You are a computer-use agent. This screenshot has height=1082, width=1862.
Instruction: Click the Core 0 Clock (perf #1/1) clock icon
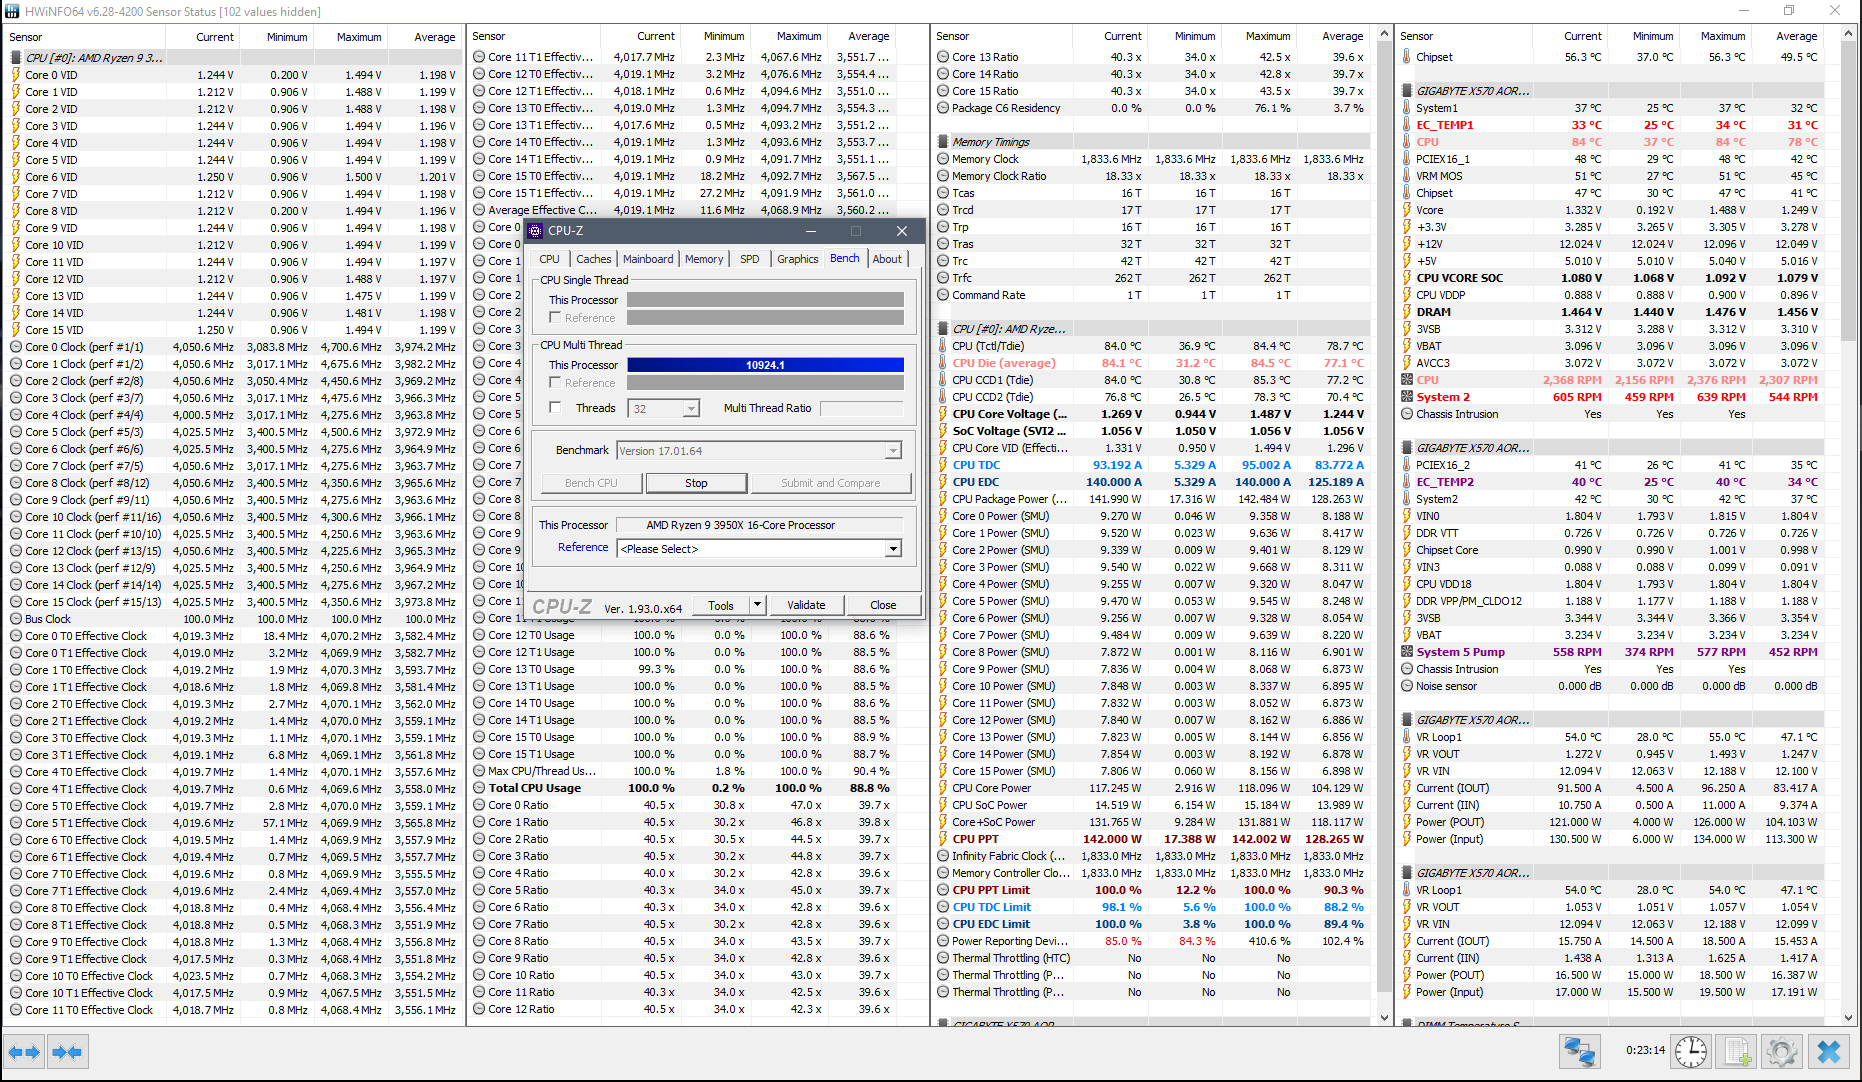(16, 347)
